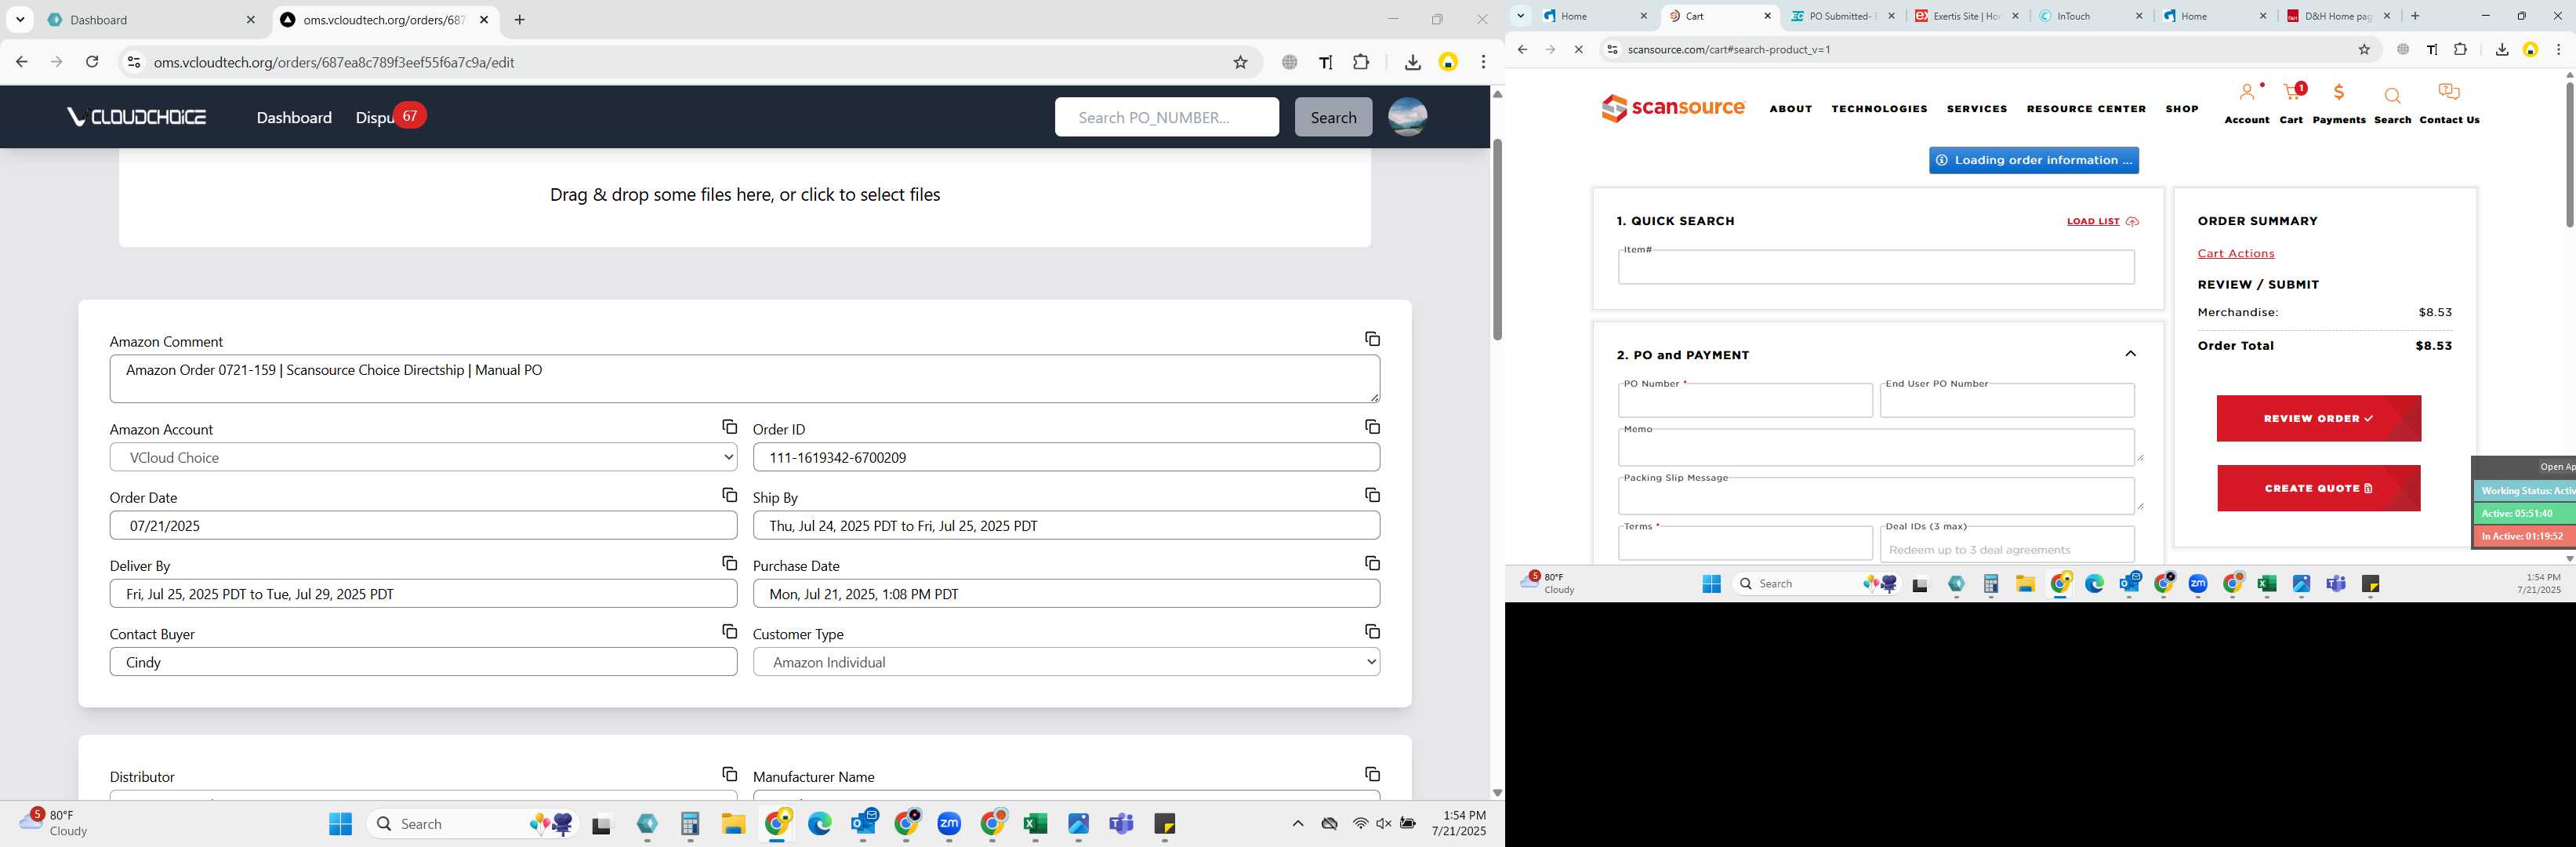Switch to the D&H Home page tab
Screen dimensions: 2576x847
2338,16
